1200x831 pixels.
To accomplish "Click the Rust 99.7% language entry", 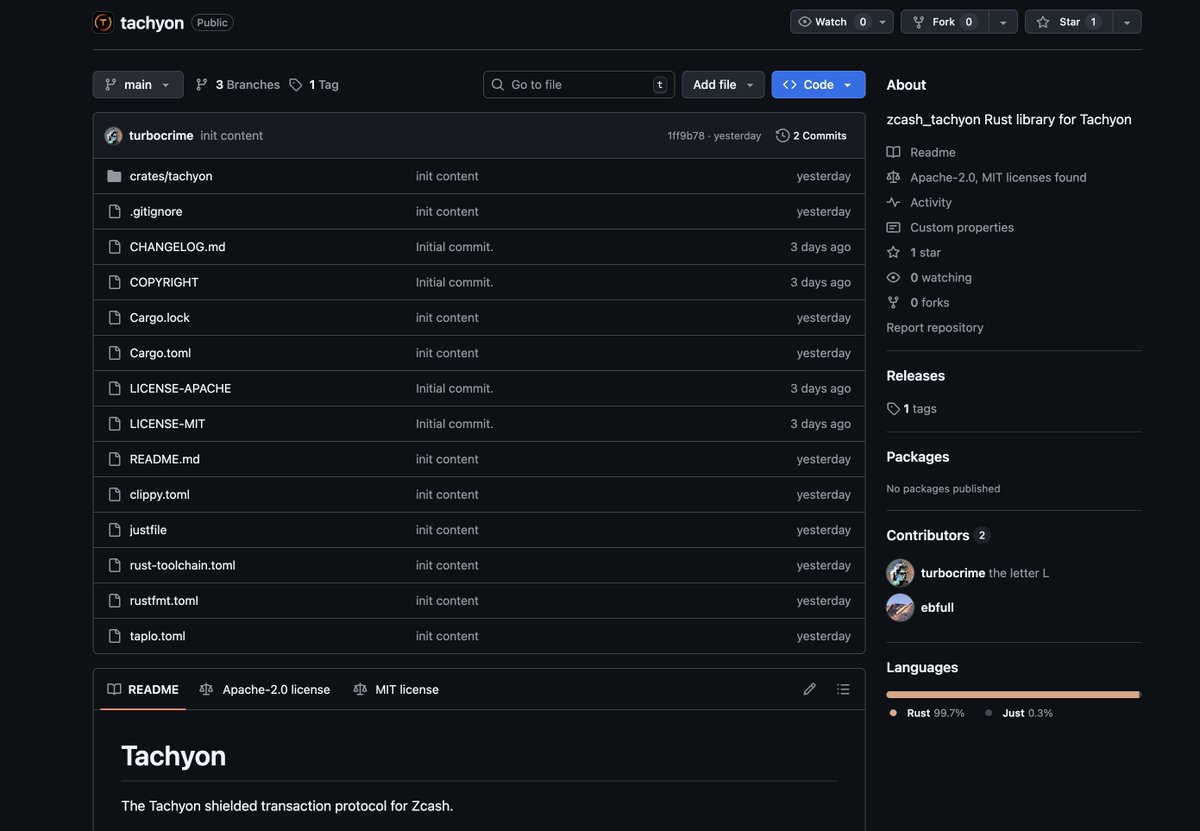I will (927, 713).
